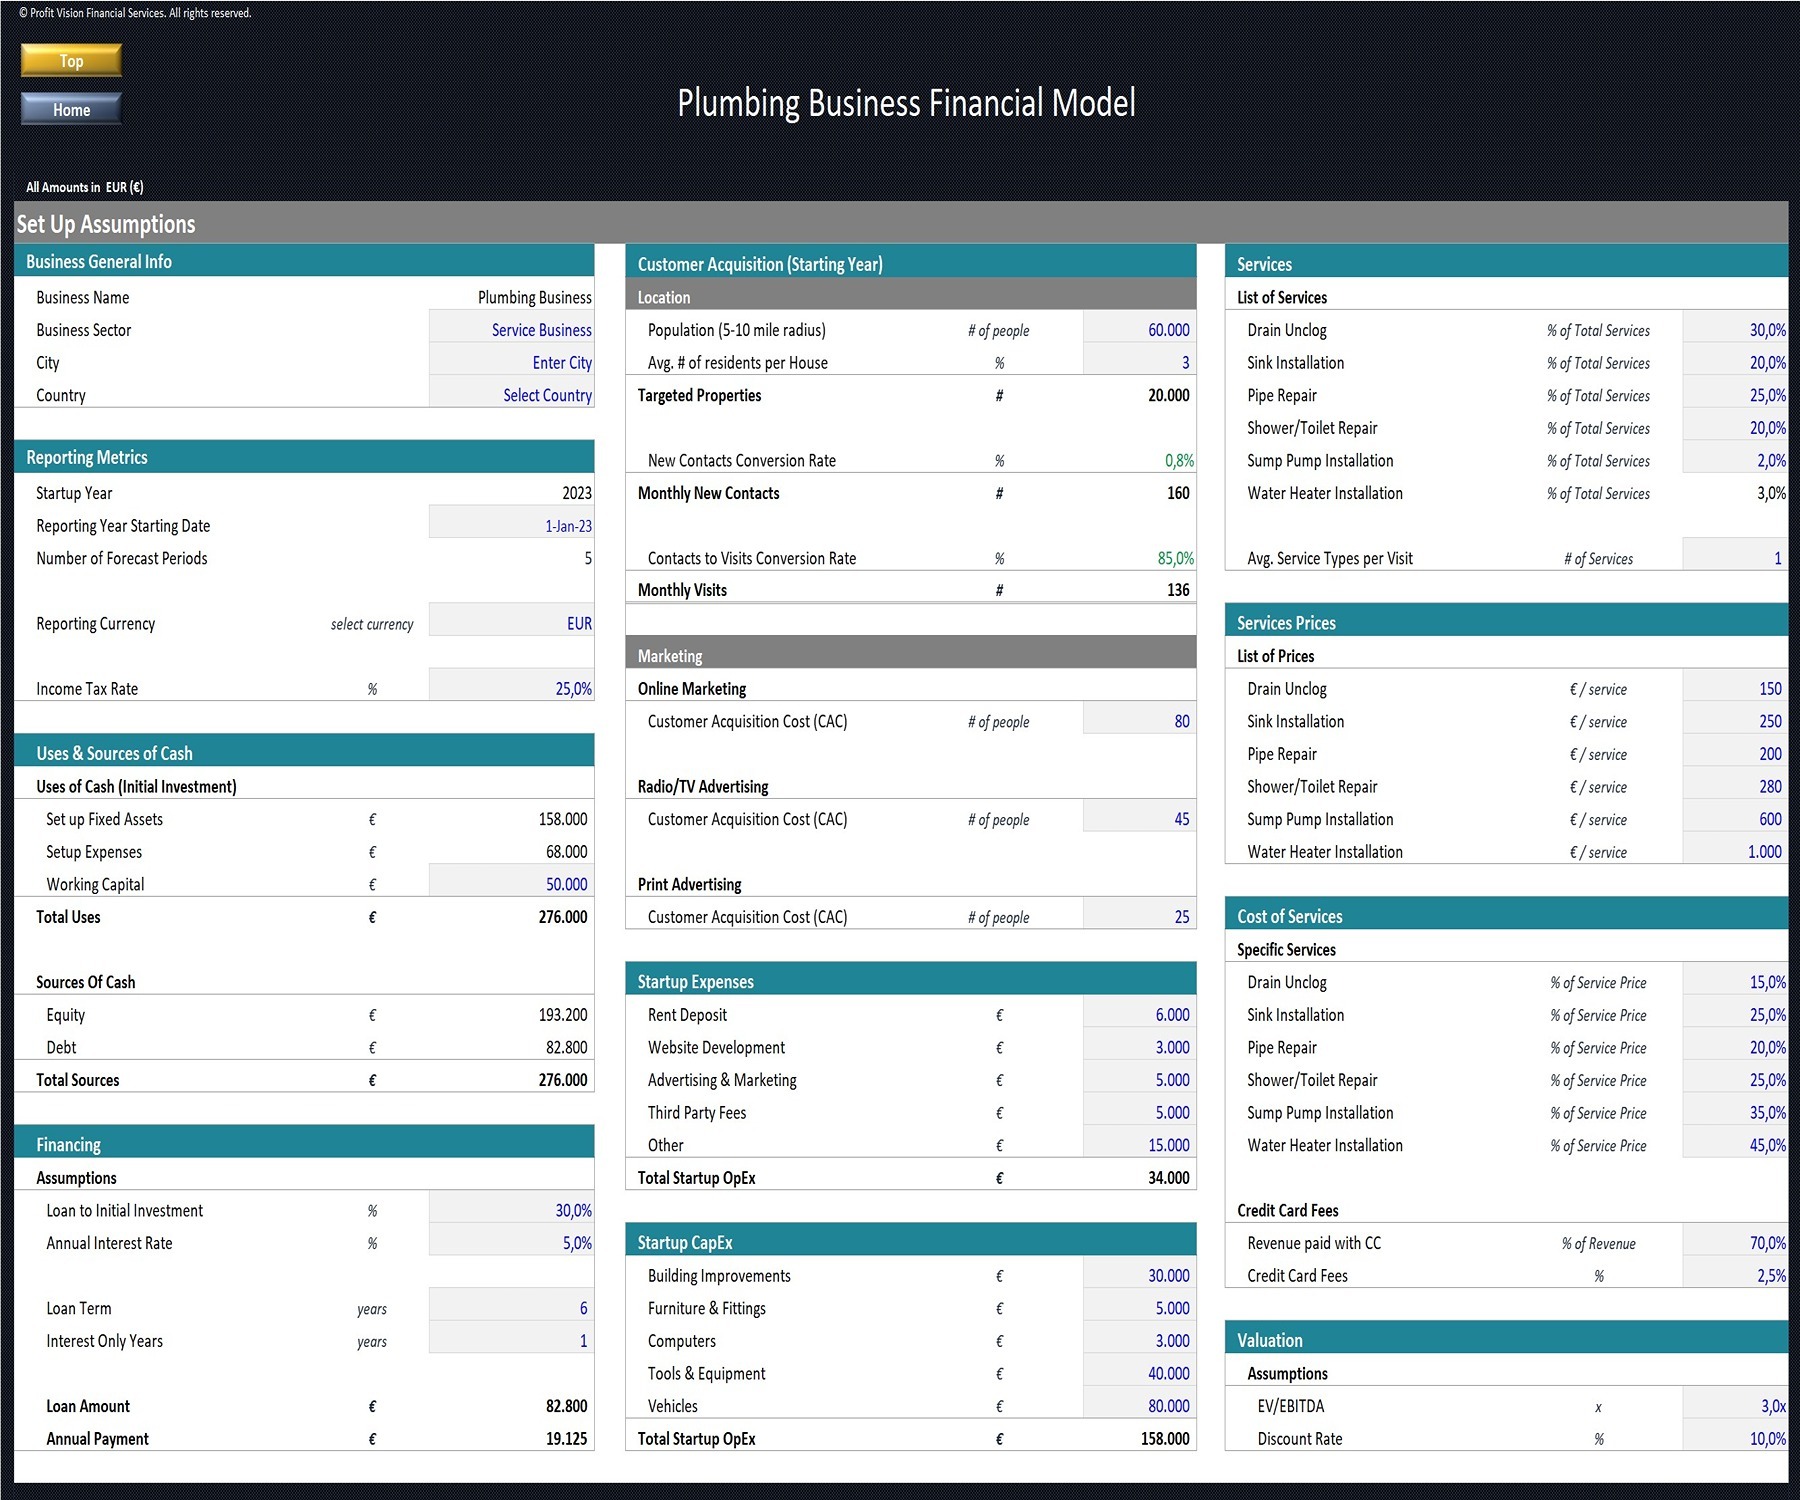
Task: Click the Set Up Assumptions heading
Action: pyautogui.click(x=106, y=224)
